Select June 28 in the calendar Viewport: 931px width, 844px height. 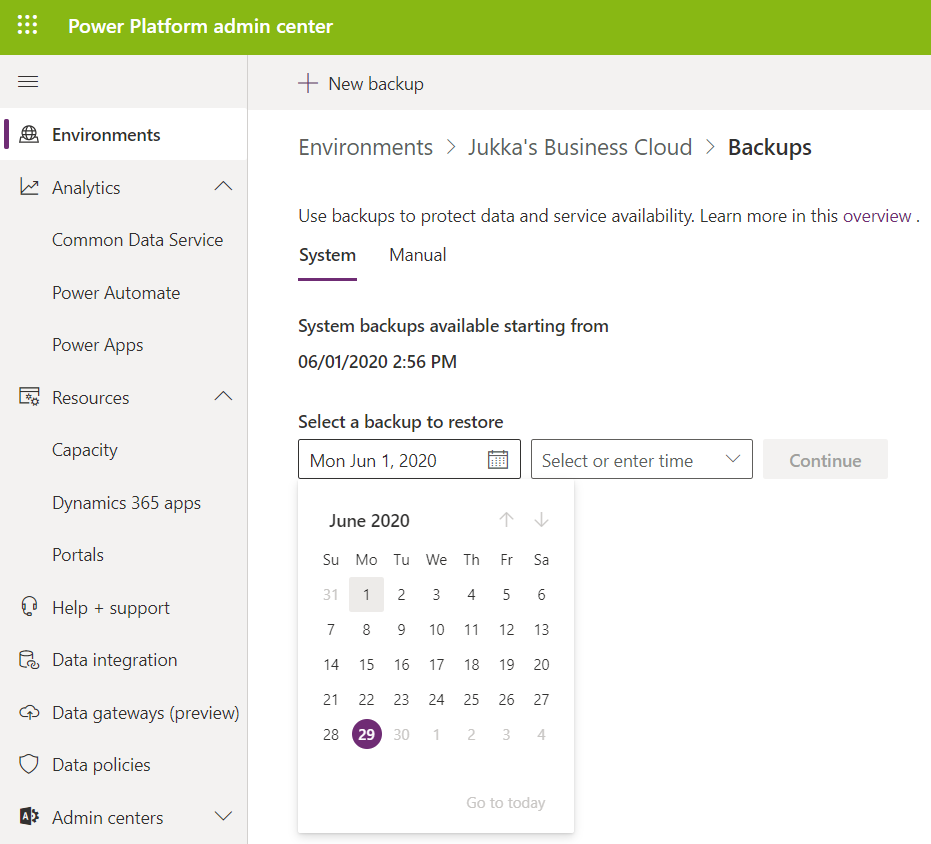[331, 734]
